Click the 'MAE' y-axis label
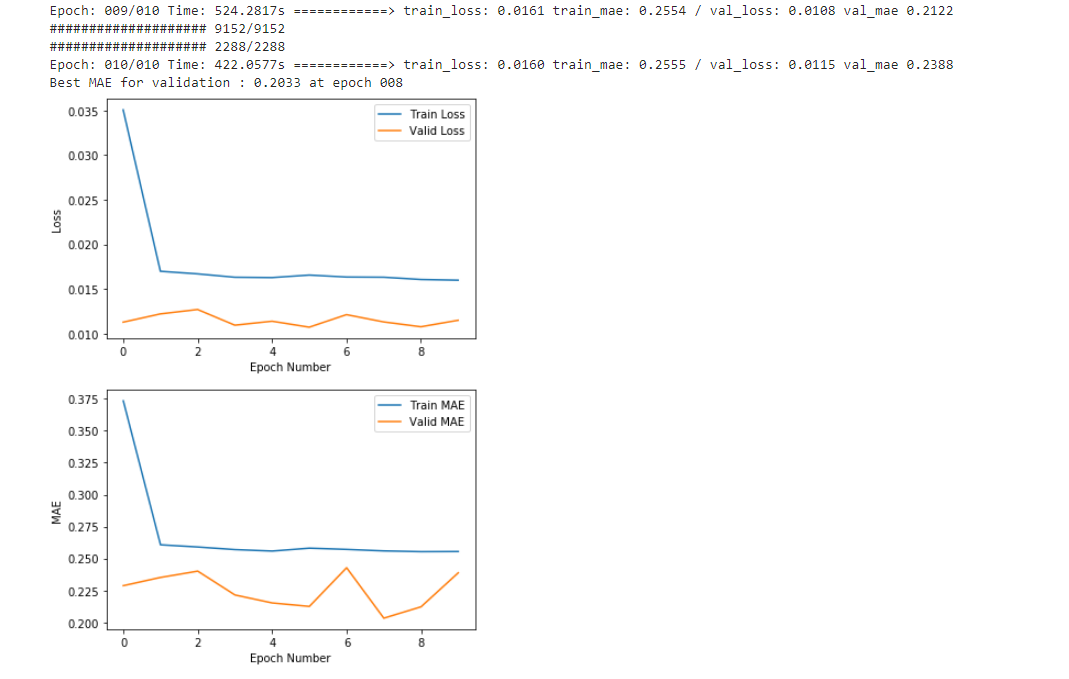This screenshot has height=679, width=1069. click(x=57, y=512)
